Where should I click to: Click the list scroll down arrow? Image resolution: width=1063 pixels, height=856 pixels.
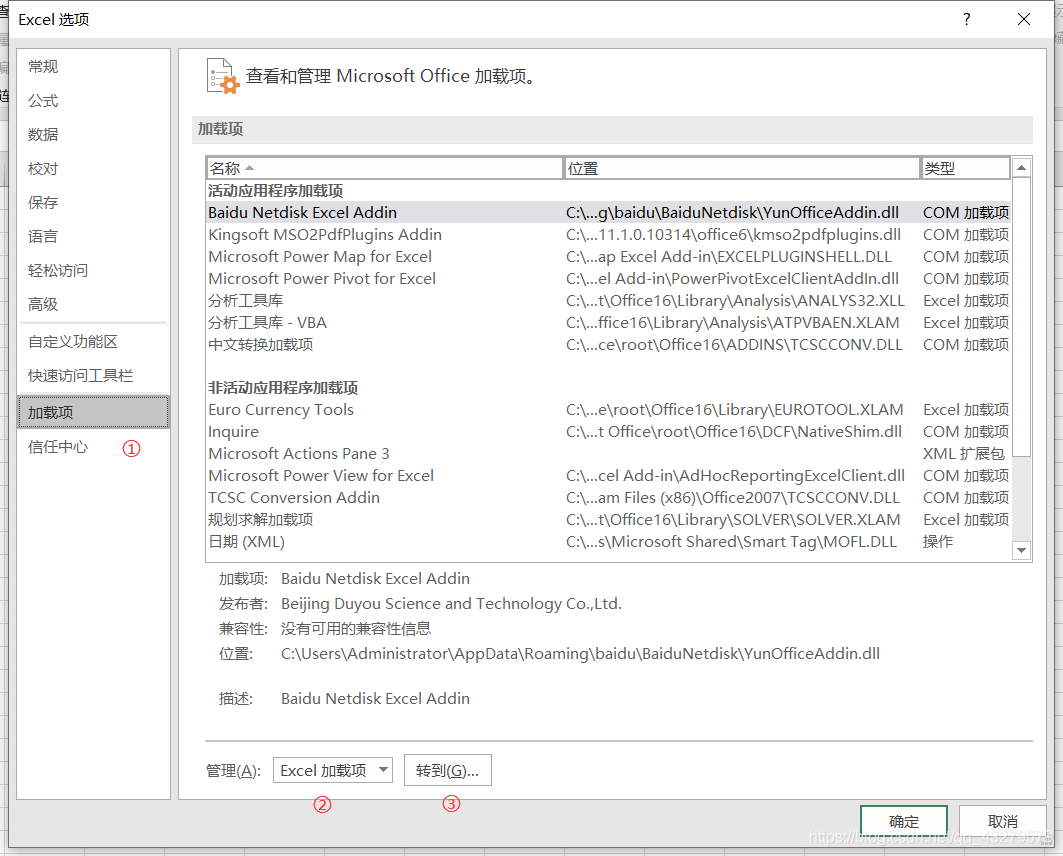click(x=1021, y=550)
